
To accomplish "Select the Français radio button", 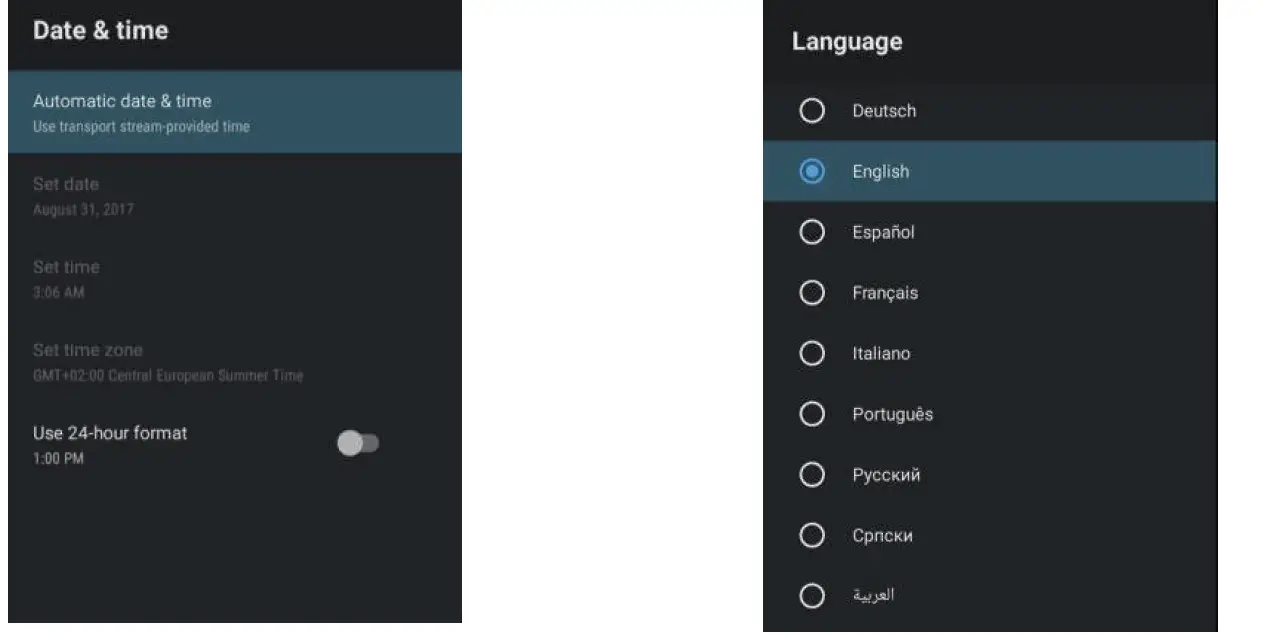I will click(x=812, y=293).
